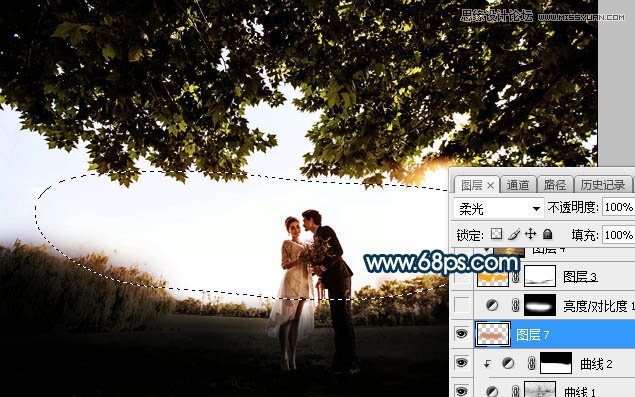Toggle lock position move icon

[x=531, y=234]
